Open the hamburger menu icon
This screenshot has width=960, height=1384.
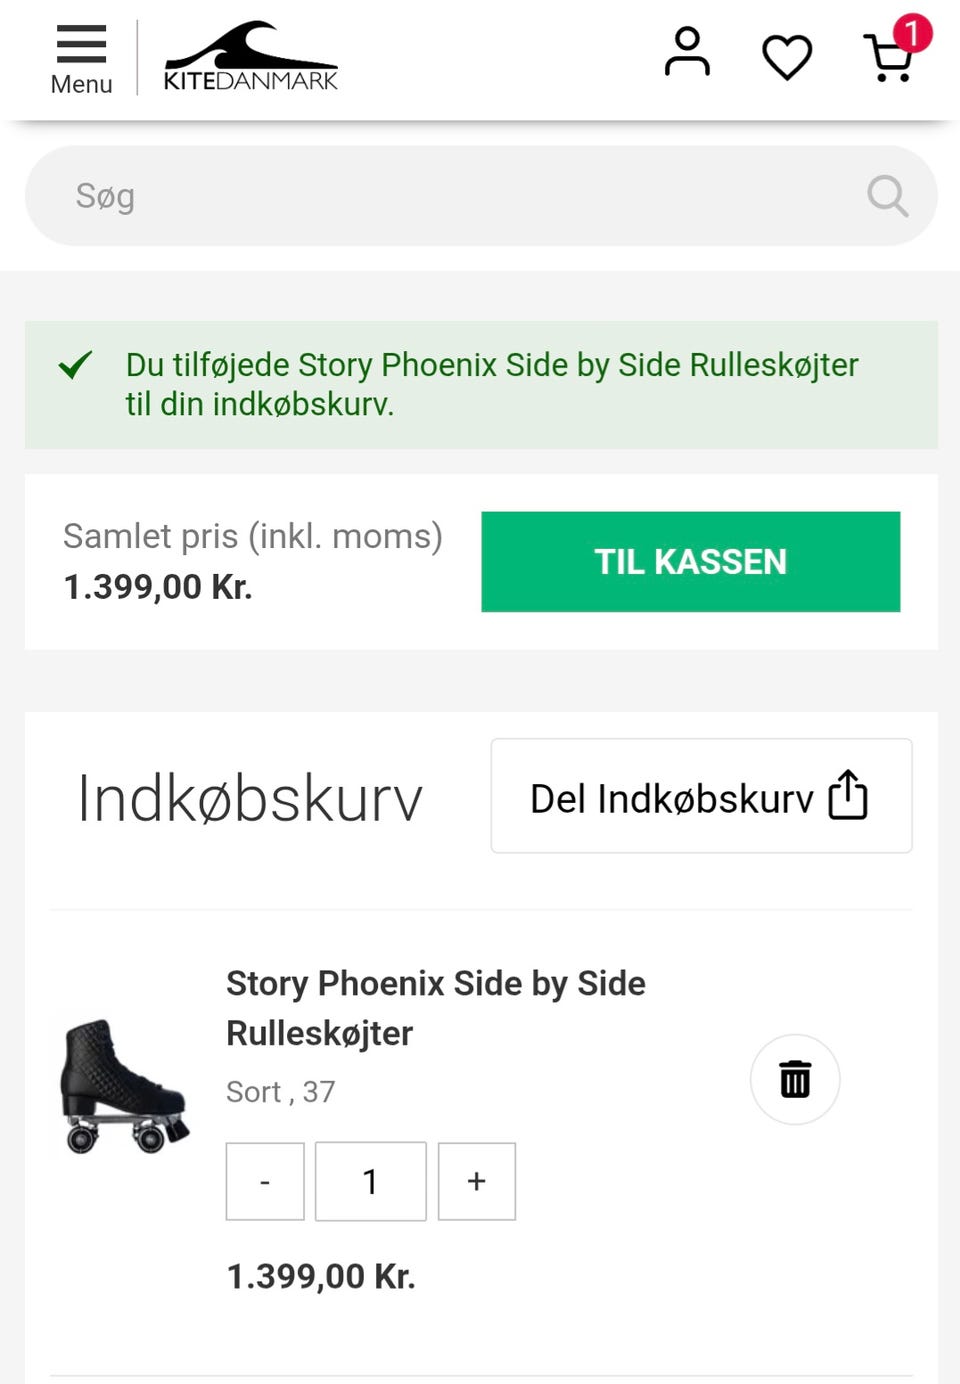[81, 45]
